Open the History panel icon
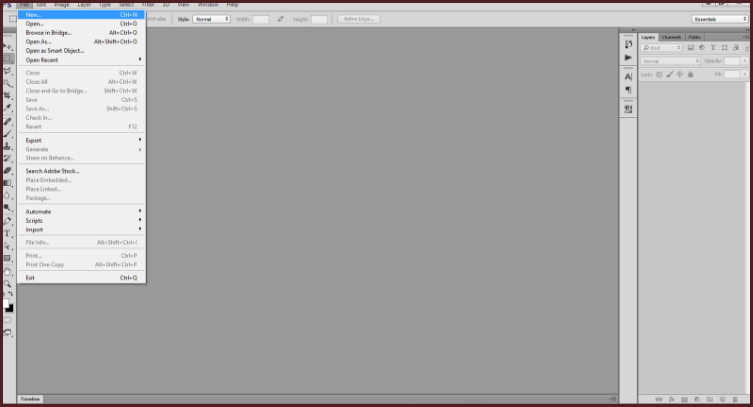Viewport: 753px width, 407px height. pyautogui.click(x=628, y=44)
